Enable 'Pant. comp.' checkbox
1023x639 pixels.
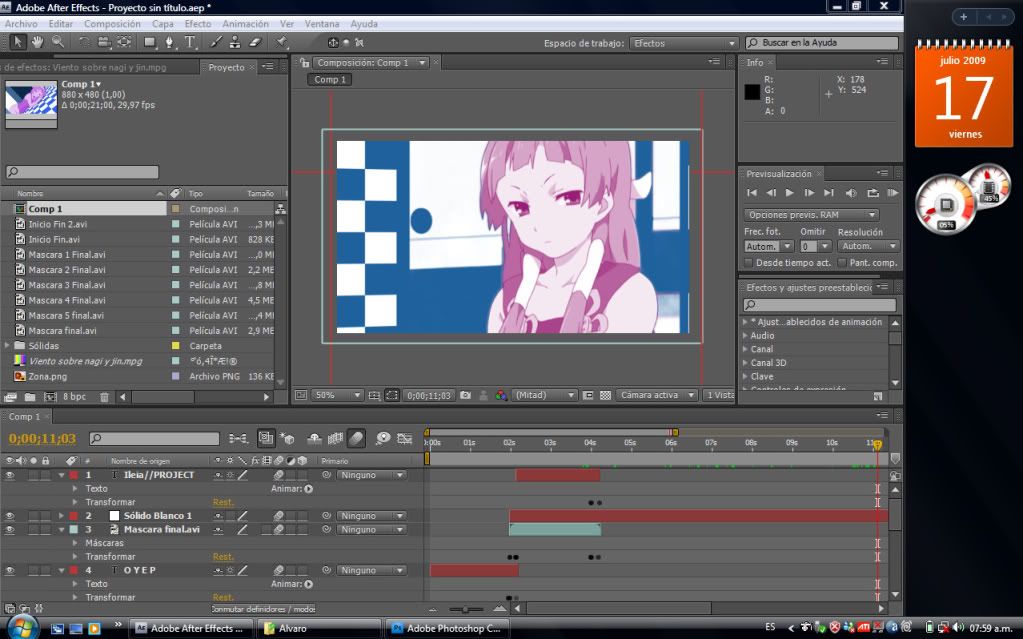point(842,262)
